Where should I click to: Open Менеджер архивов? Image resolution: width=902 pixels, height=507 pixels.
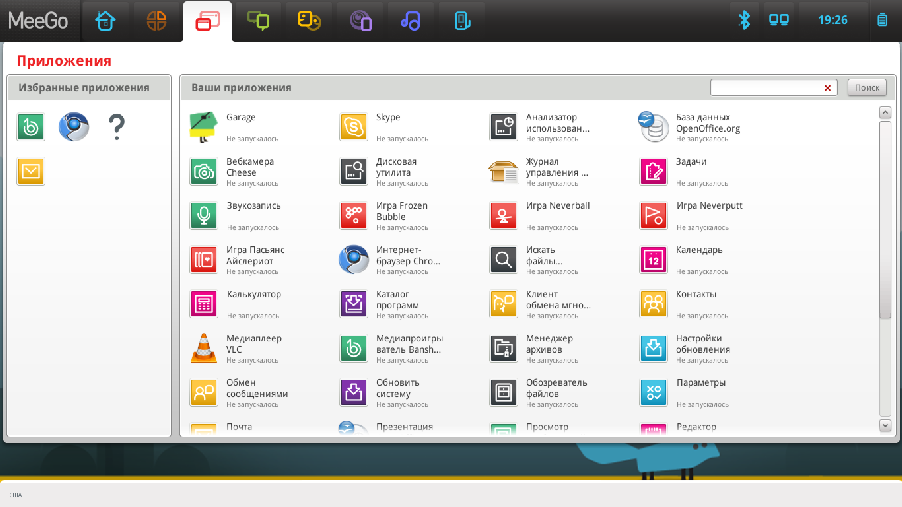(x=503, y=348)
